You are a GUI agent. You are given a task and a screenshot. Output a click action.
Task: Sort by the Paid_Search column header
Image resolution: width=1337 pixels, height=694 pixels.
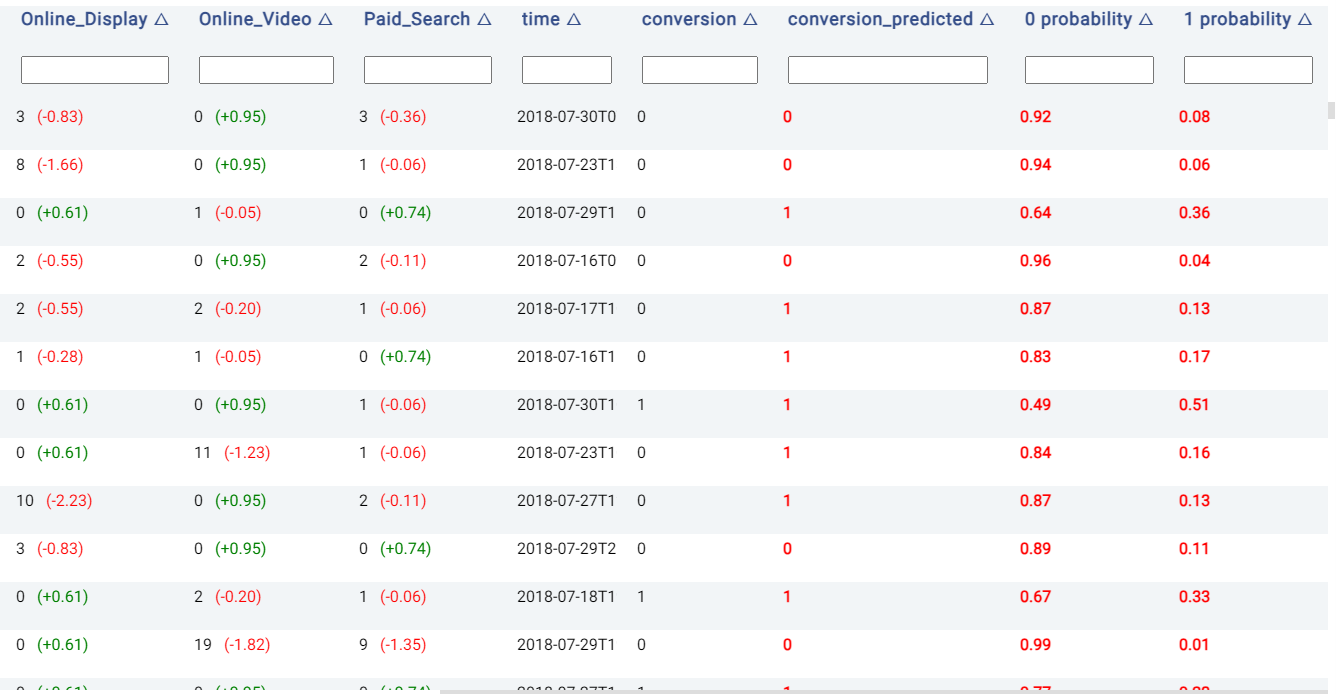pyautogui.click(x=428, y=20)
